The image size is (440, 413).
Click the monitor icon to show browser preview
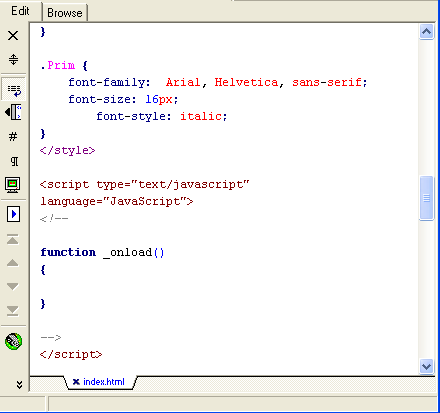pyautogui.click(x=13, y=185)
